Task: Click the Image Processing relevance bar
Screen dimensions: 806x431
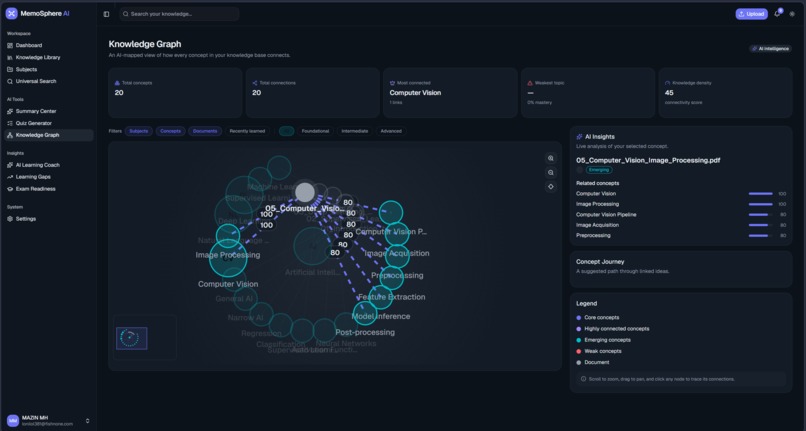Action: pyautogui.click(x=761, y=204)
